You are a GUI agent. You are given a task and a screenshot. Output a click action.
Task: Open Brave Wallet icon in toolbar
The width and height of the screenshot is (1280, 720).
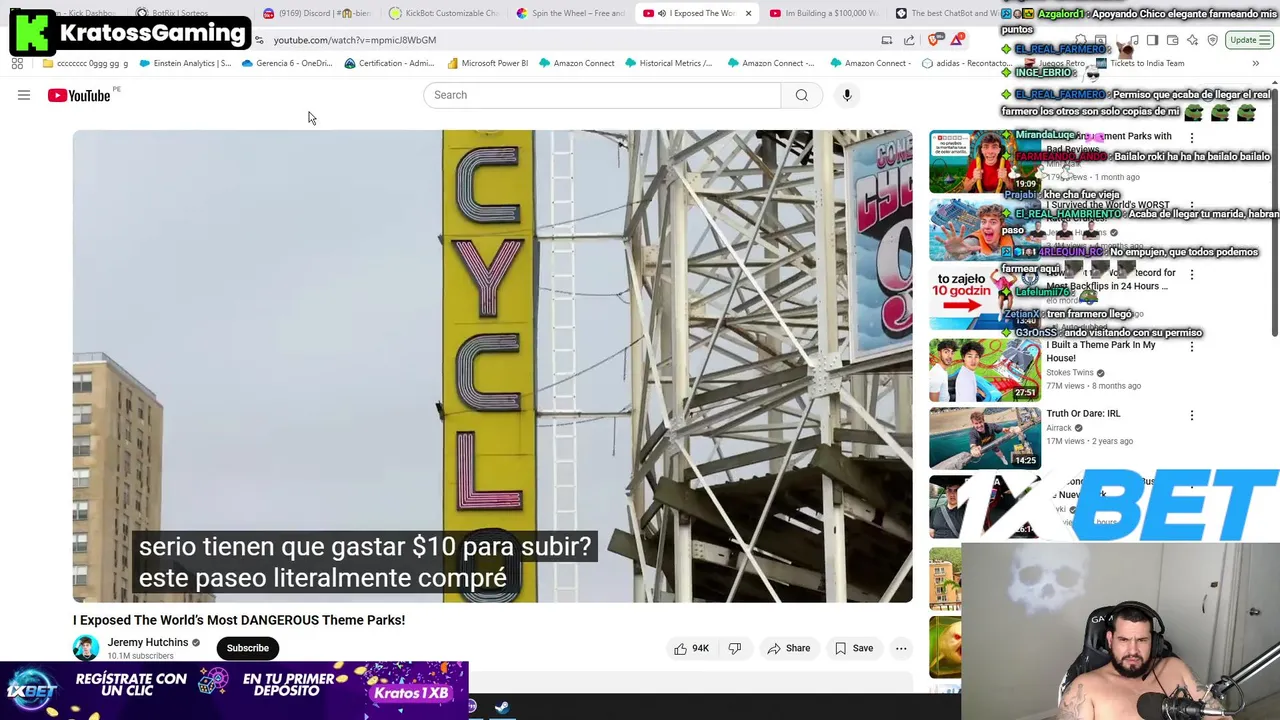pos(1172,40)
